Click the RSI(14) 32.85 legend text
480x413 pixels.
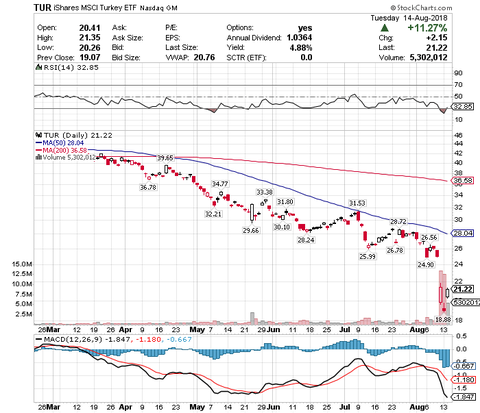pos(71,68)
